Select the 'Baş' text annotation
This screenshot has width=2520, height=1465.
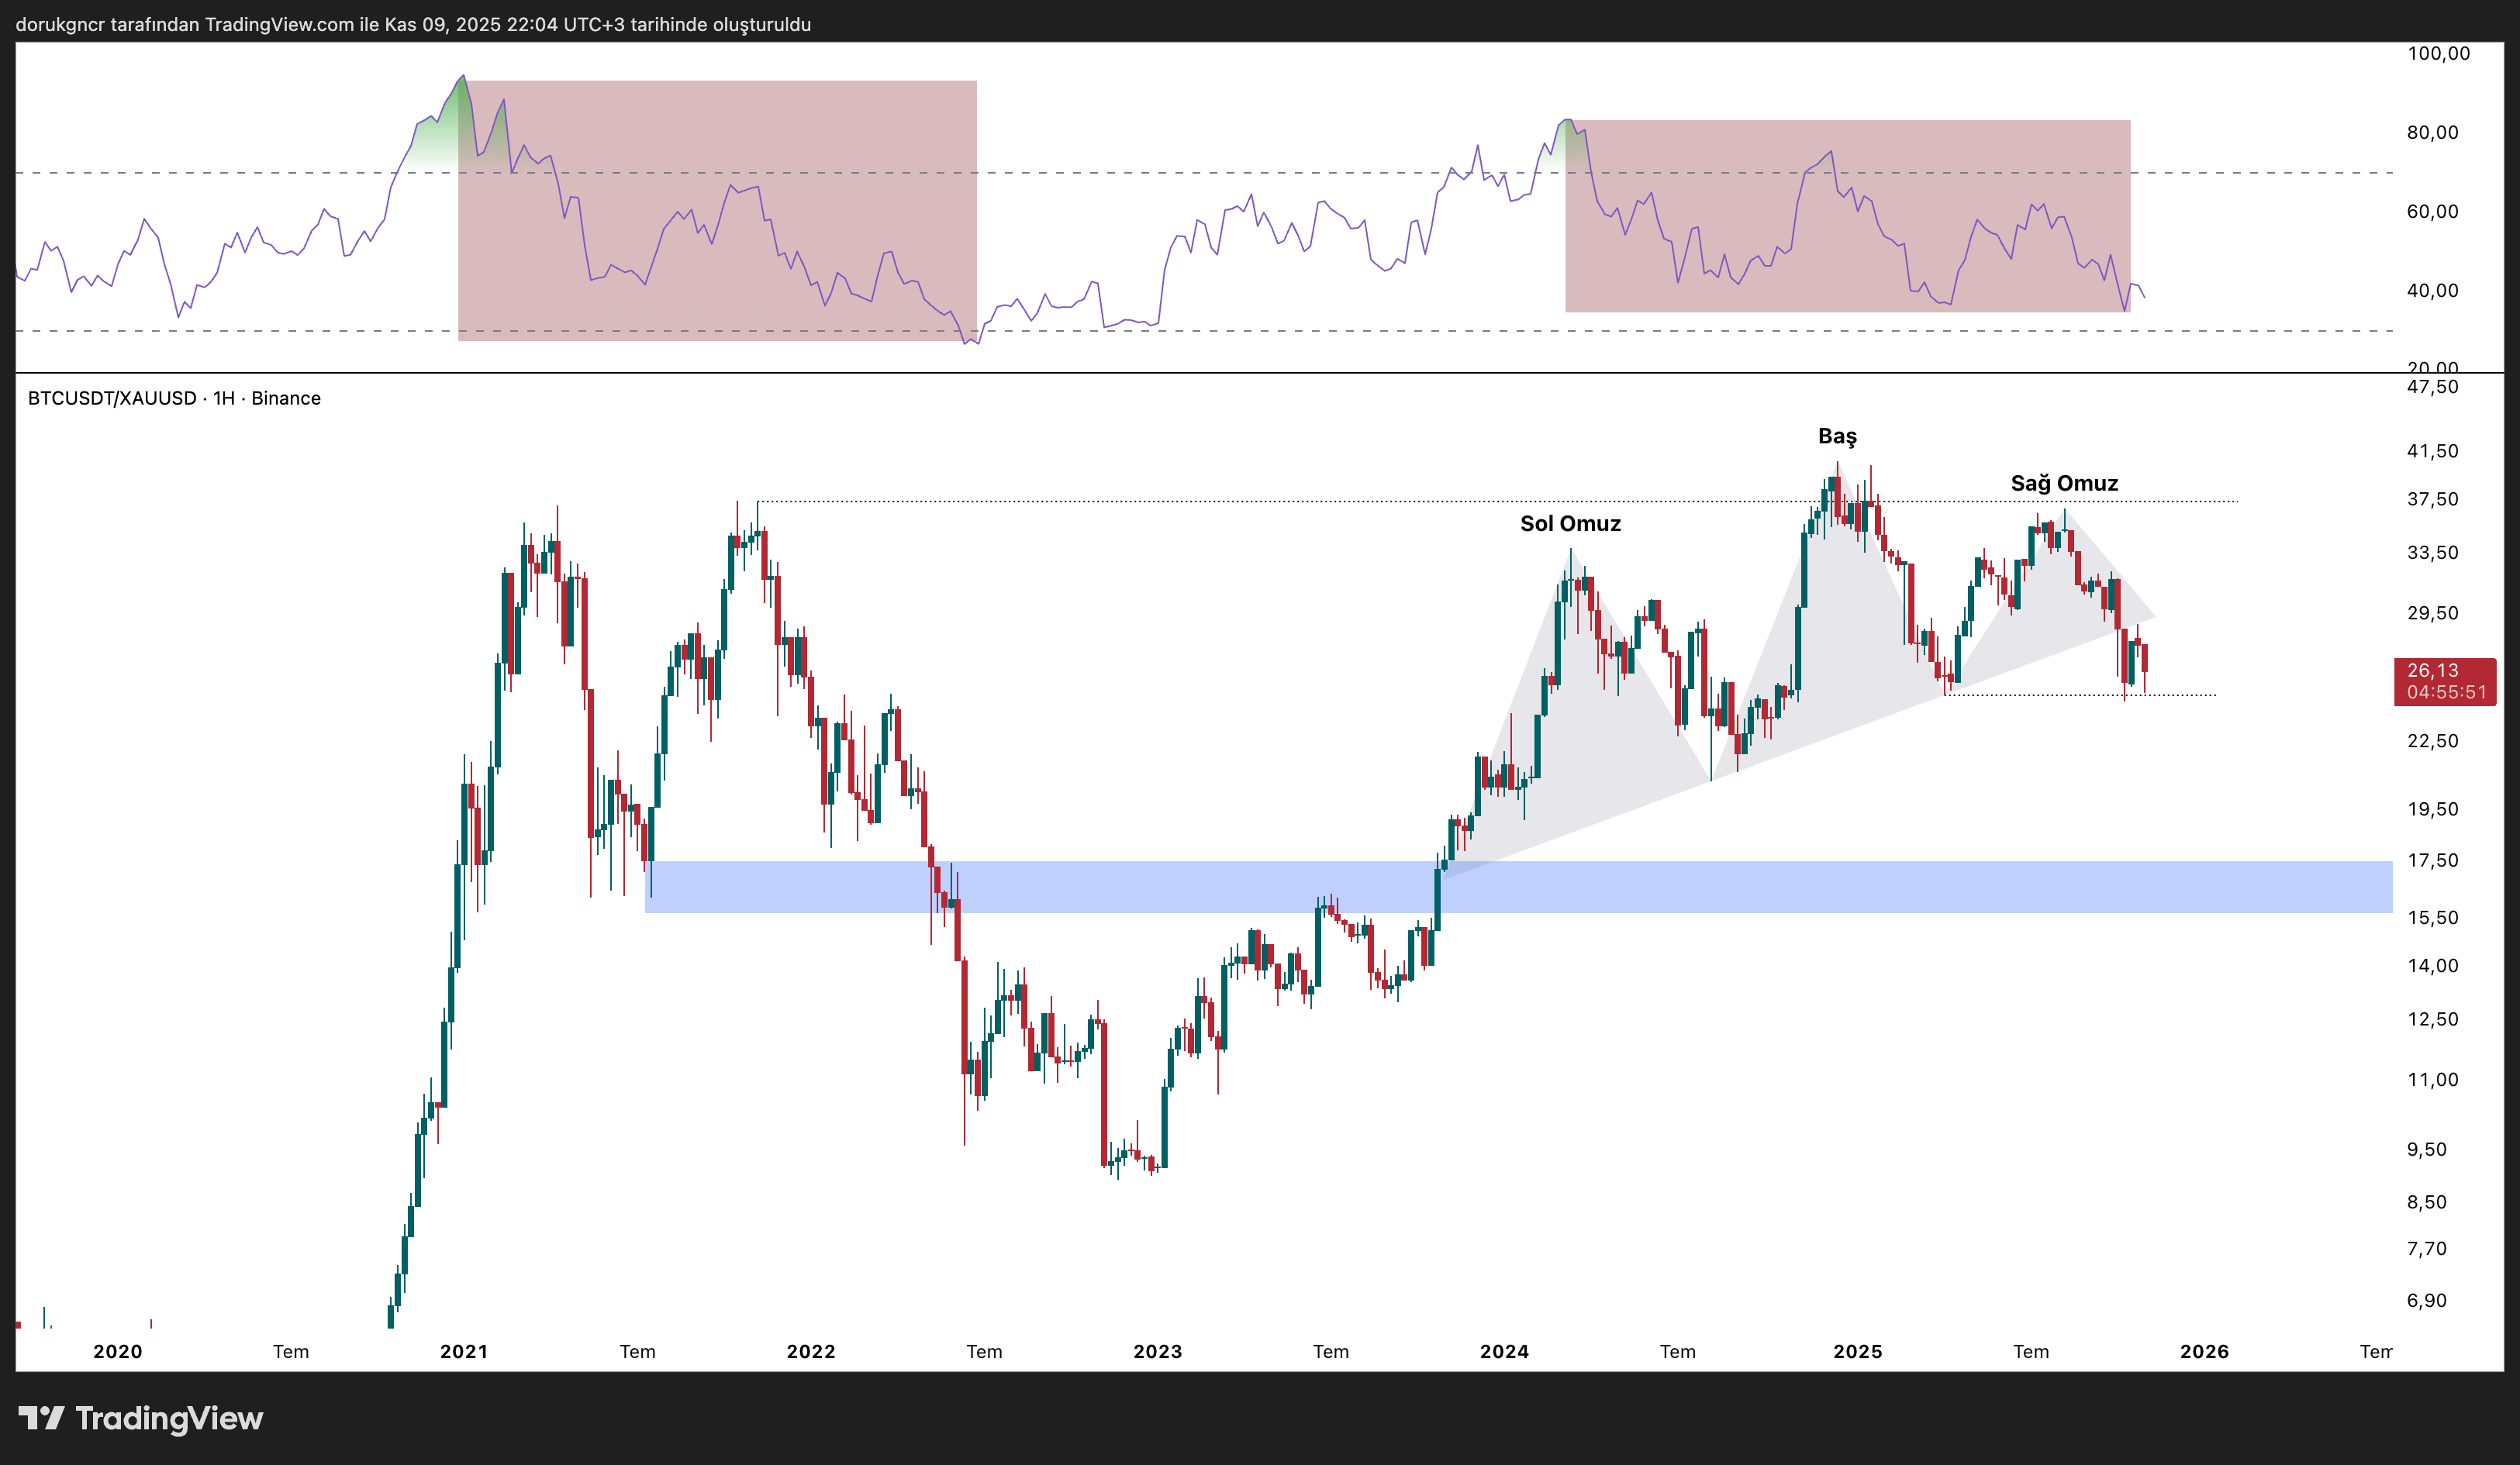pos(1837,436)
